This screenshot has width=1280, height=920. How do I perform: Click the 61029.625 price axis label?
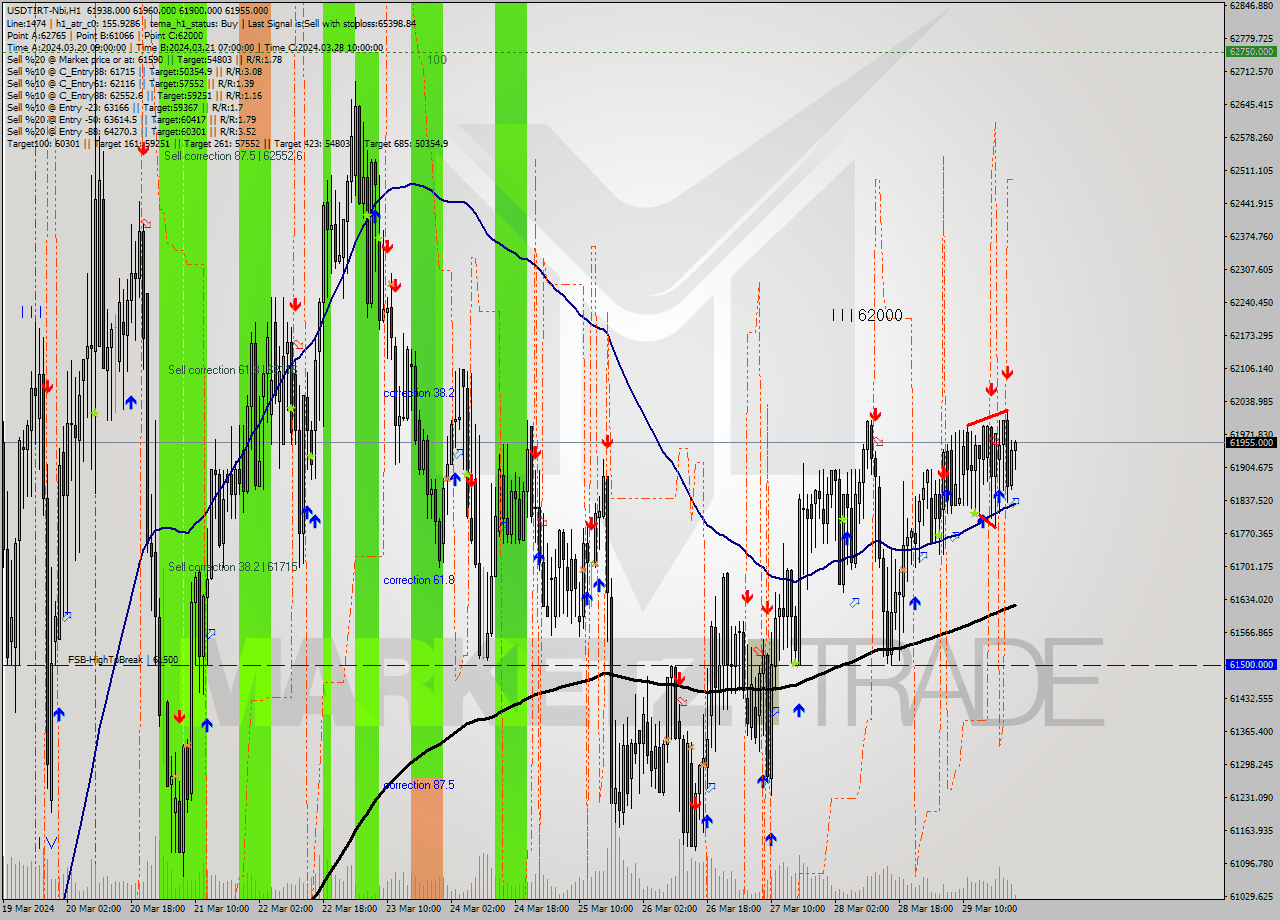click(1251, 896)
